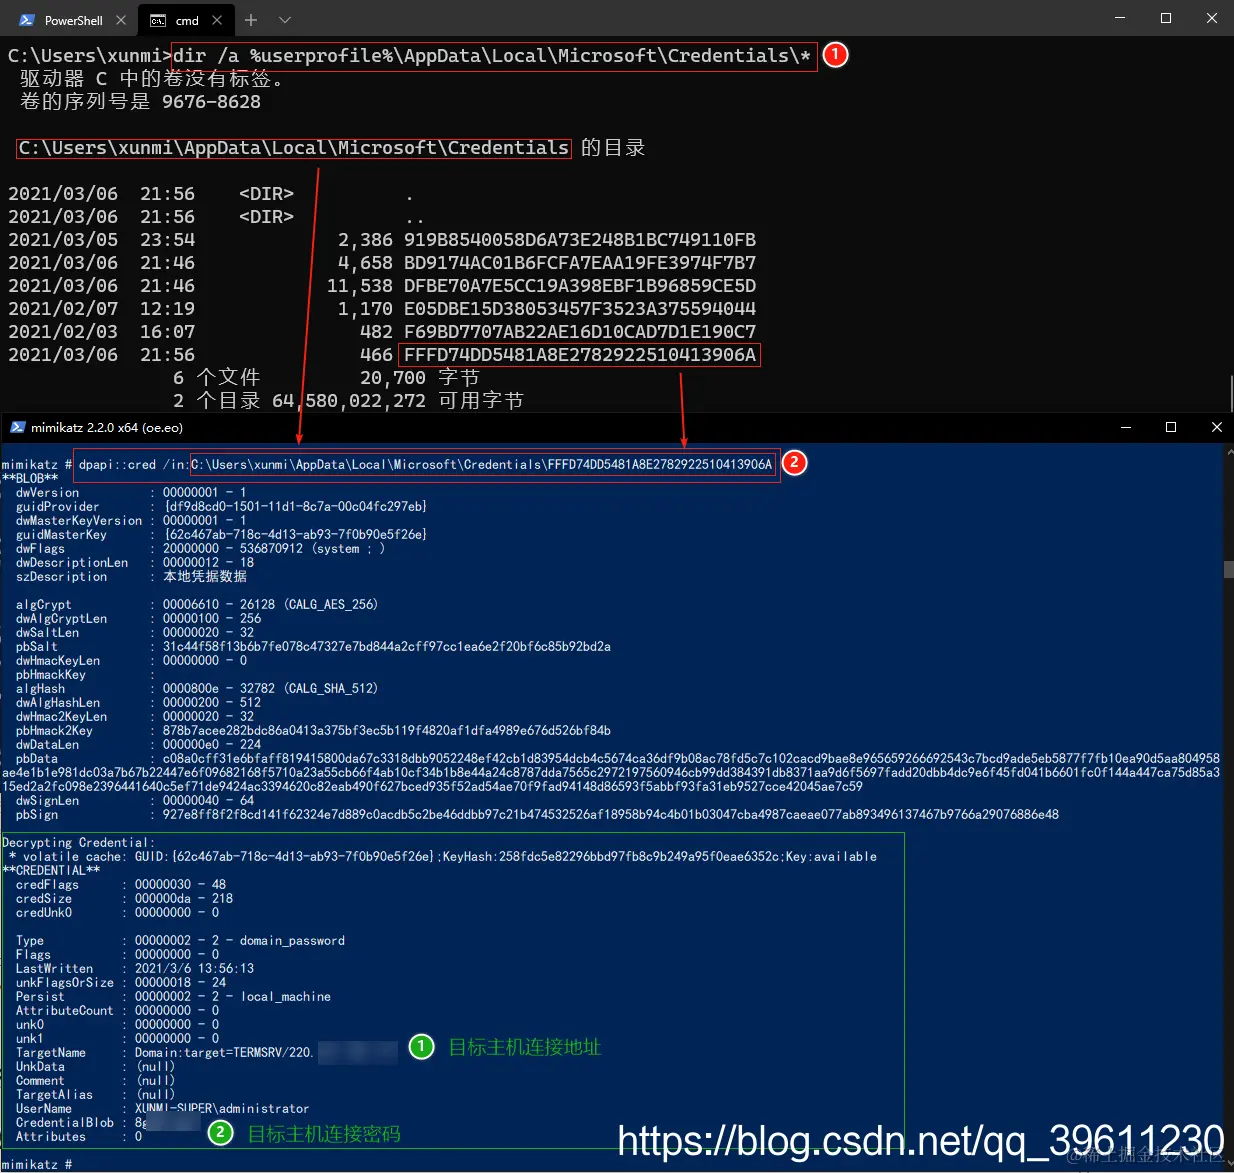Close the PowerShell tab
1234x1173 pixels.
pos(121,20)
